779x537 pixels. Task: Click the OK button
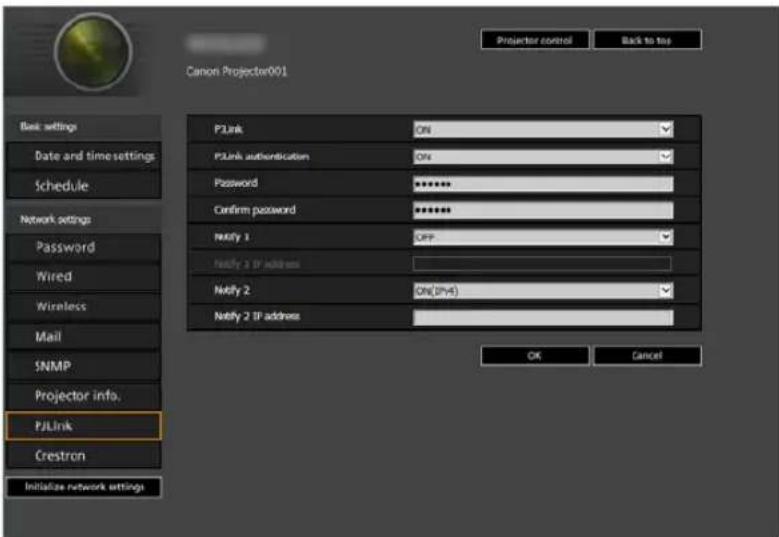pos(535,356)
